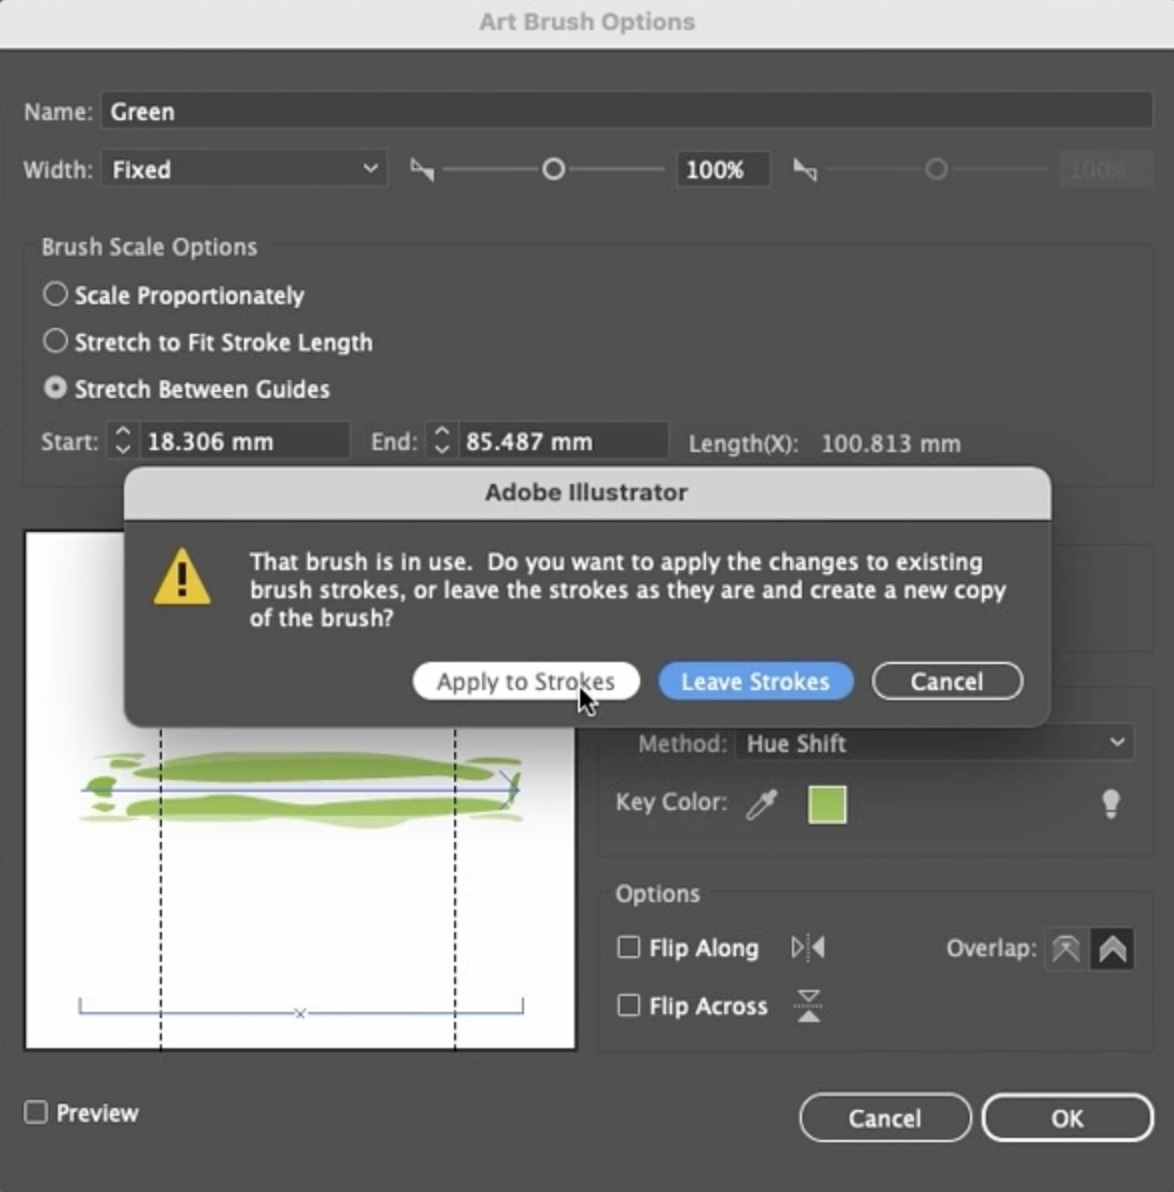This screenshot has height=1192, width=1174.
Task: Click Cancel in the alert dialog
Action: pos(947,681)
